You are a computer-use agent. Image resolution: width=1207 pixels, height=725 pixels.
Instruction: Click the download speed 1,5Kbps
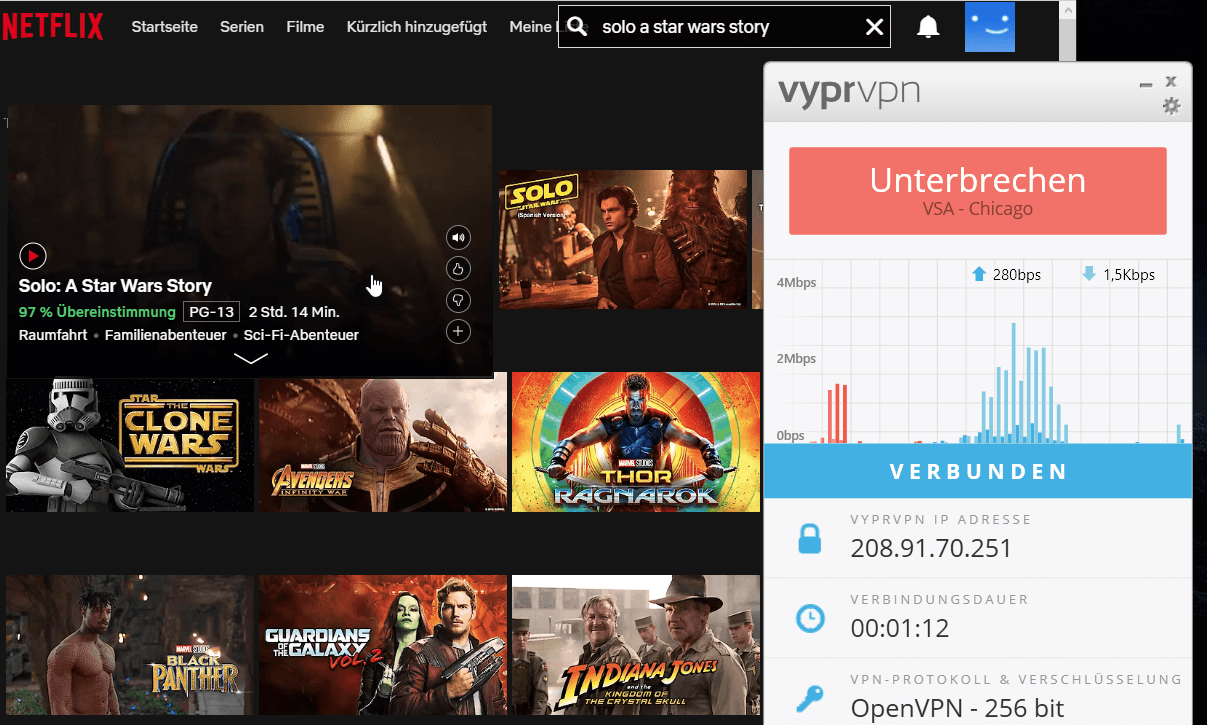click(1129, 274)
